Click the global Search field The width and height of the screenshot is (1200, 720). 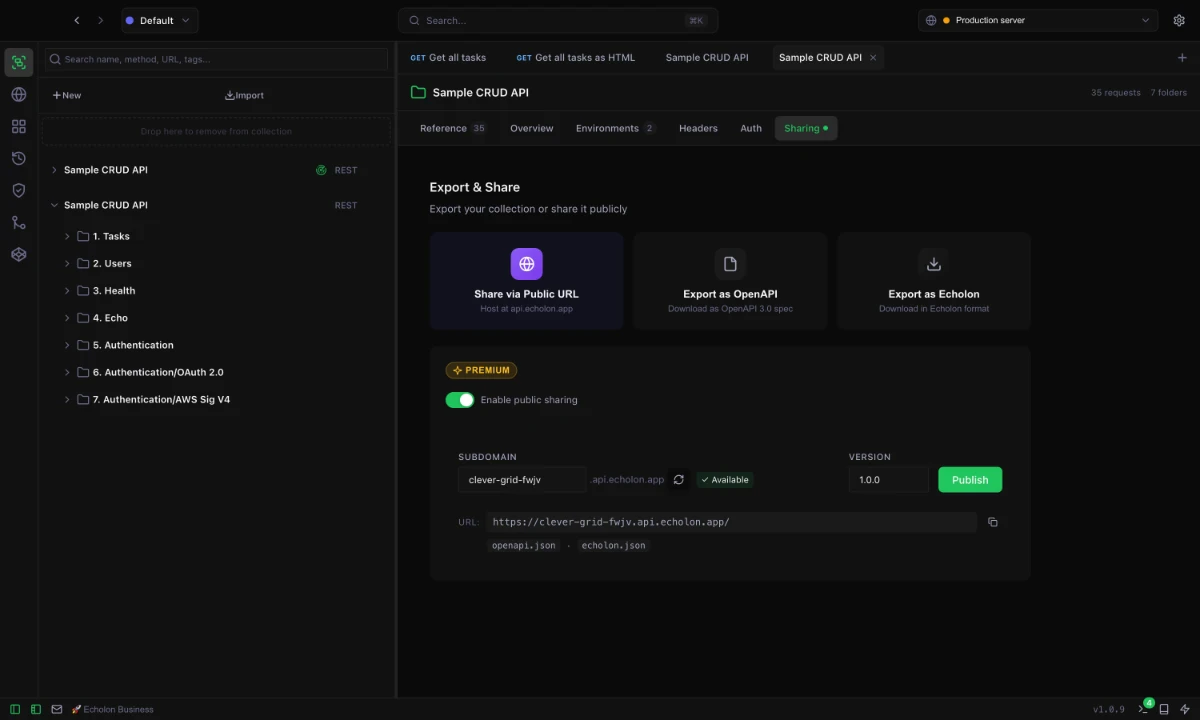coord(558,20)
